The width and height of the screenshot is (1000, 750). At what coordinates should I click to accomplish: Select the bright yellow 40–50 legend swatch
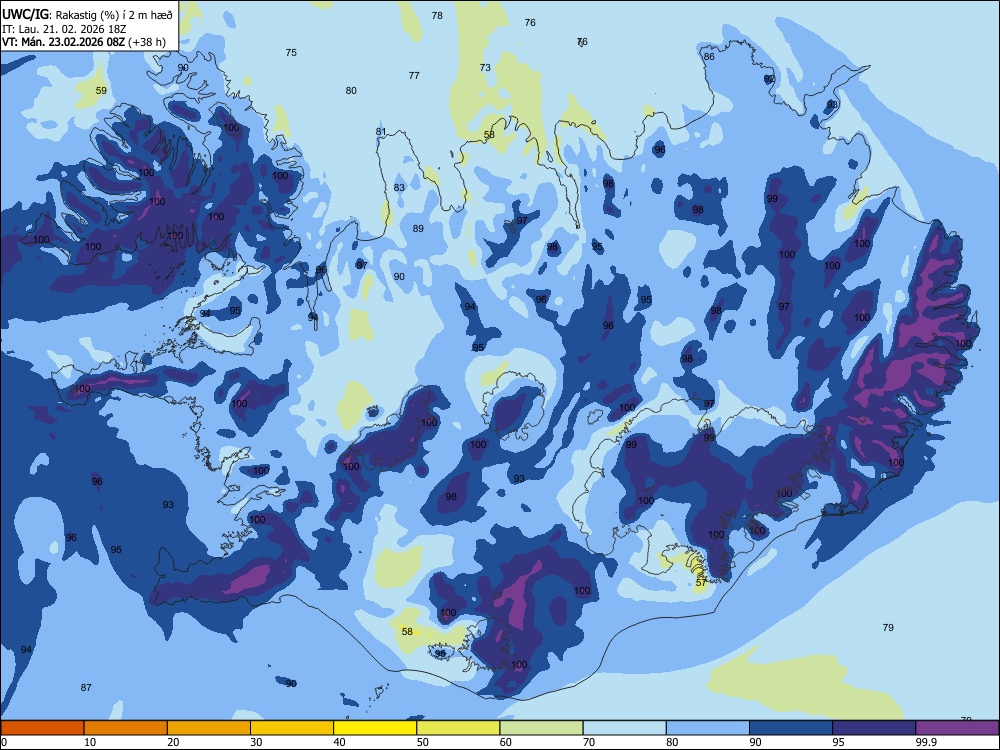coord(375,728)
